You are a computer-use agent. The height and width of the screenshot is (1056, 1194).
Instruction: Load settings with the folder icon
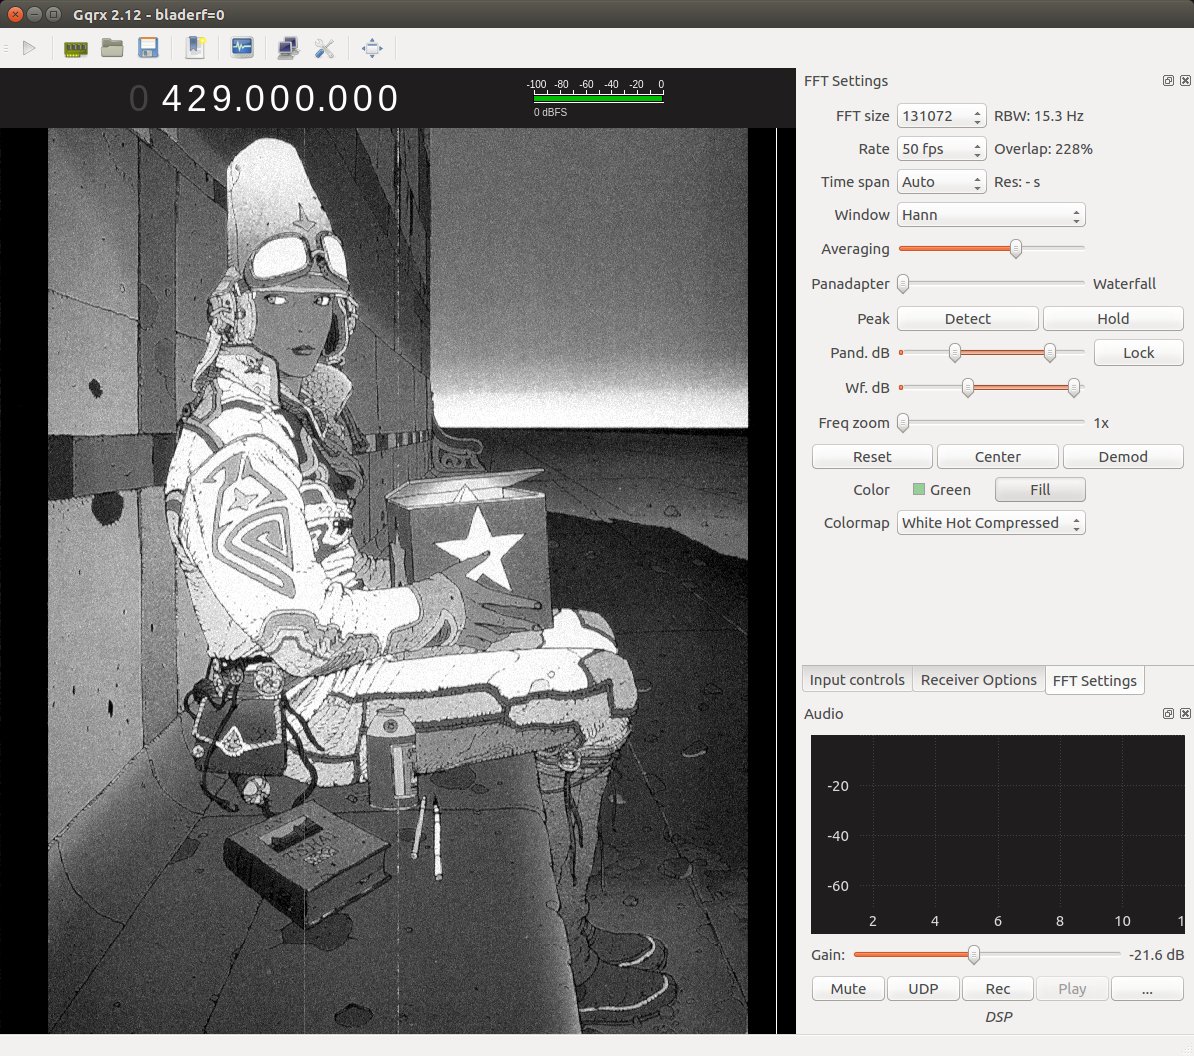point(112,48)
